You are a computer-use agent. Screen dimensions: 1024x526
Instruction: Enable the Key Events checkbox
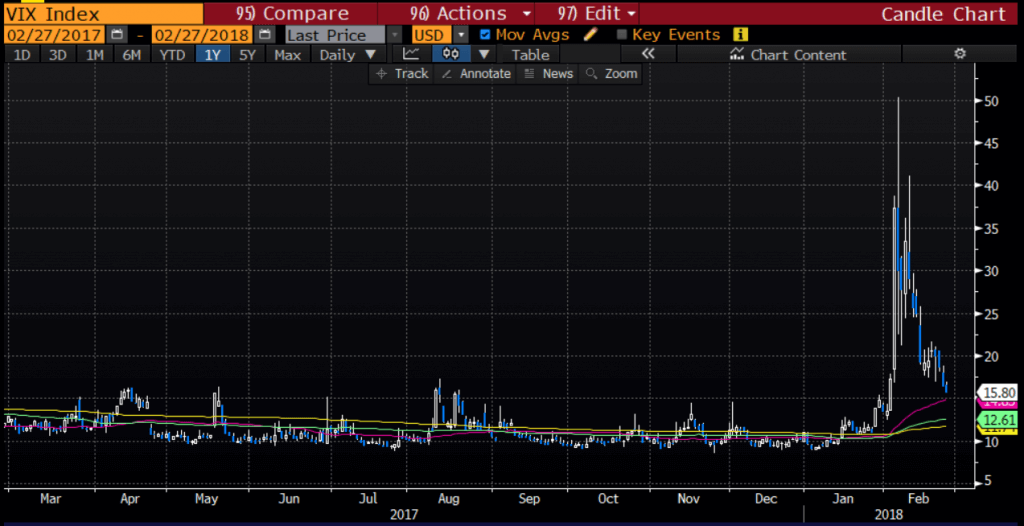pyautogui.click(x=622, y=34)
